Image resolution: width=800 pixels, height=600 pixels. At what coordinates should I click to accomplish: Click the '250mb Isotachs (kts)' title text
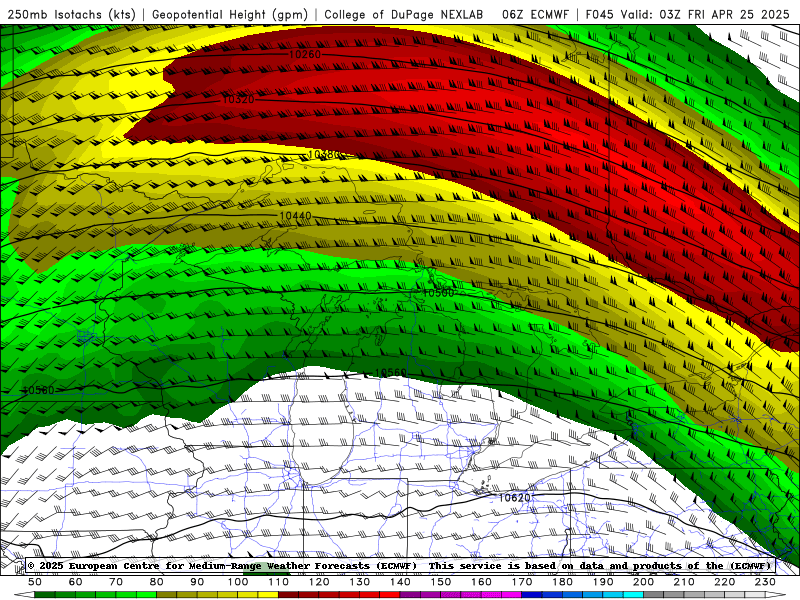click(71, 14)
